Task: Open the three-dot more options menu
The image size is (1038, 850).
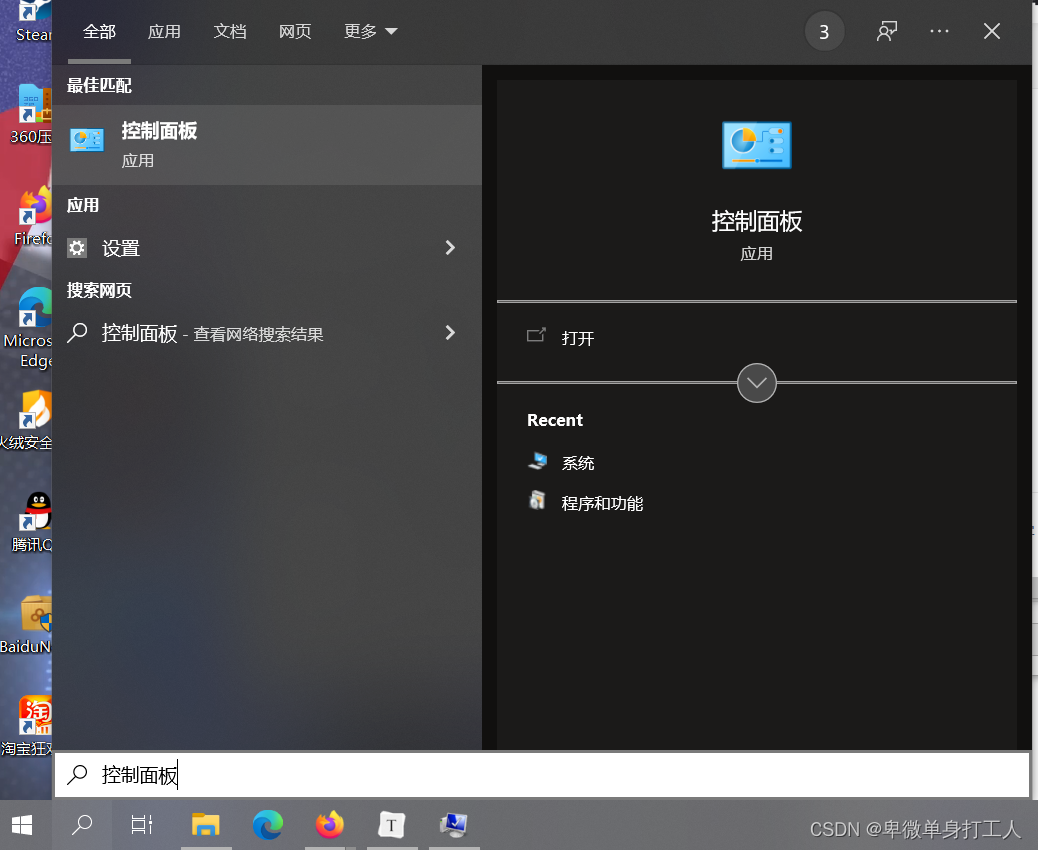Action: tap(939, 31)
